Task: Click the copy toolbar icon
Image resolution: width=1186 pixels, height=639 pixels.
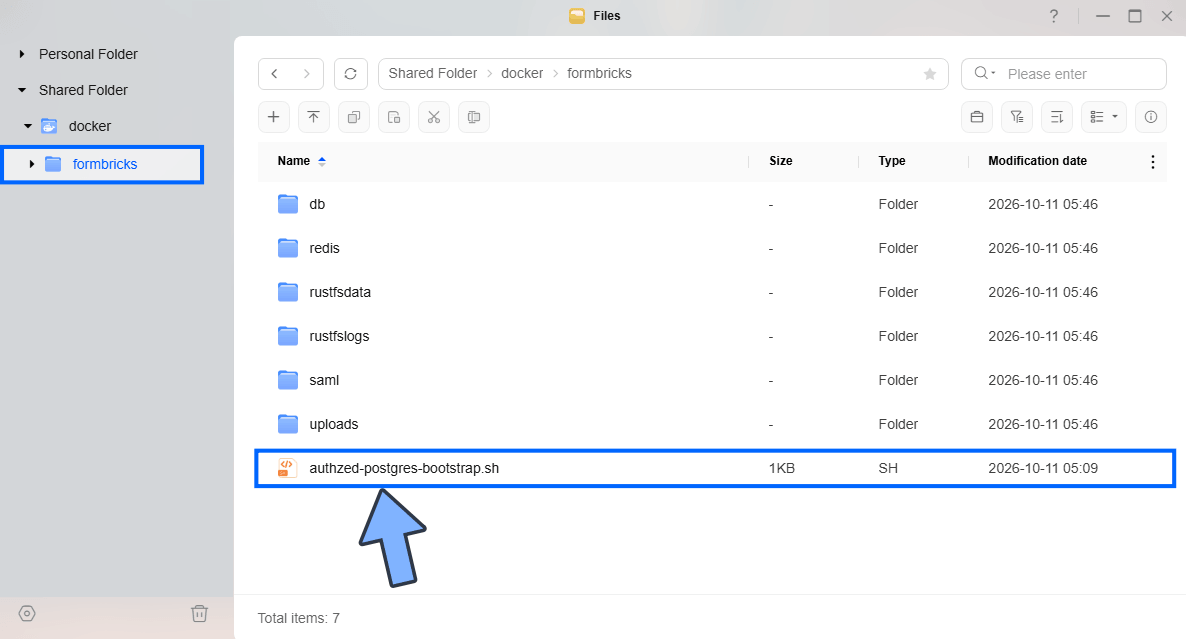Action: coord(353,116)
